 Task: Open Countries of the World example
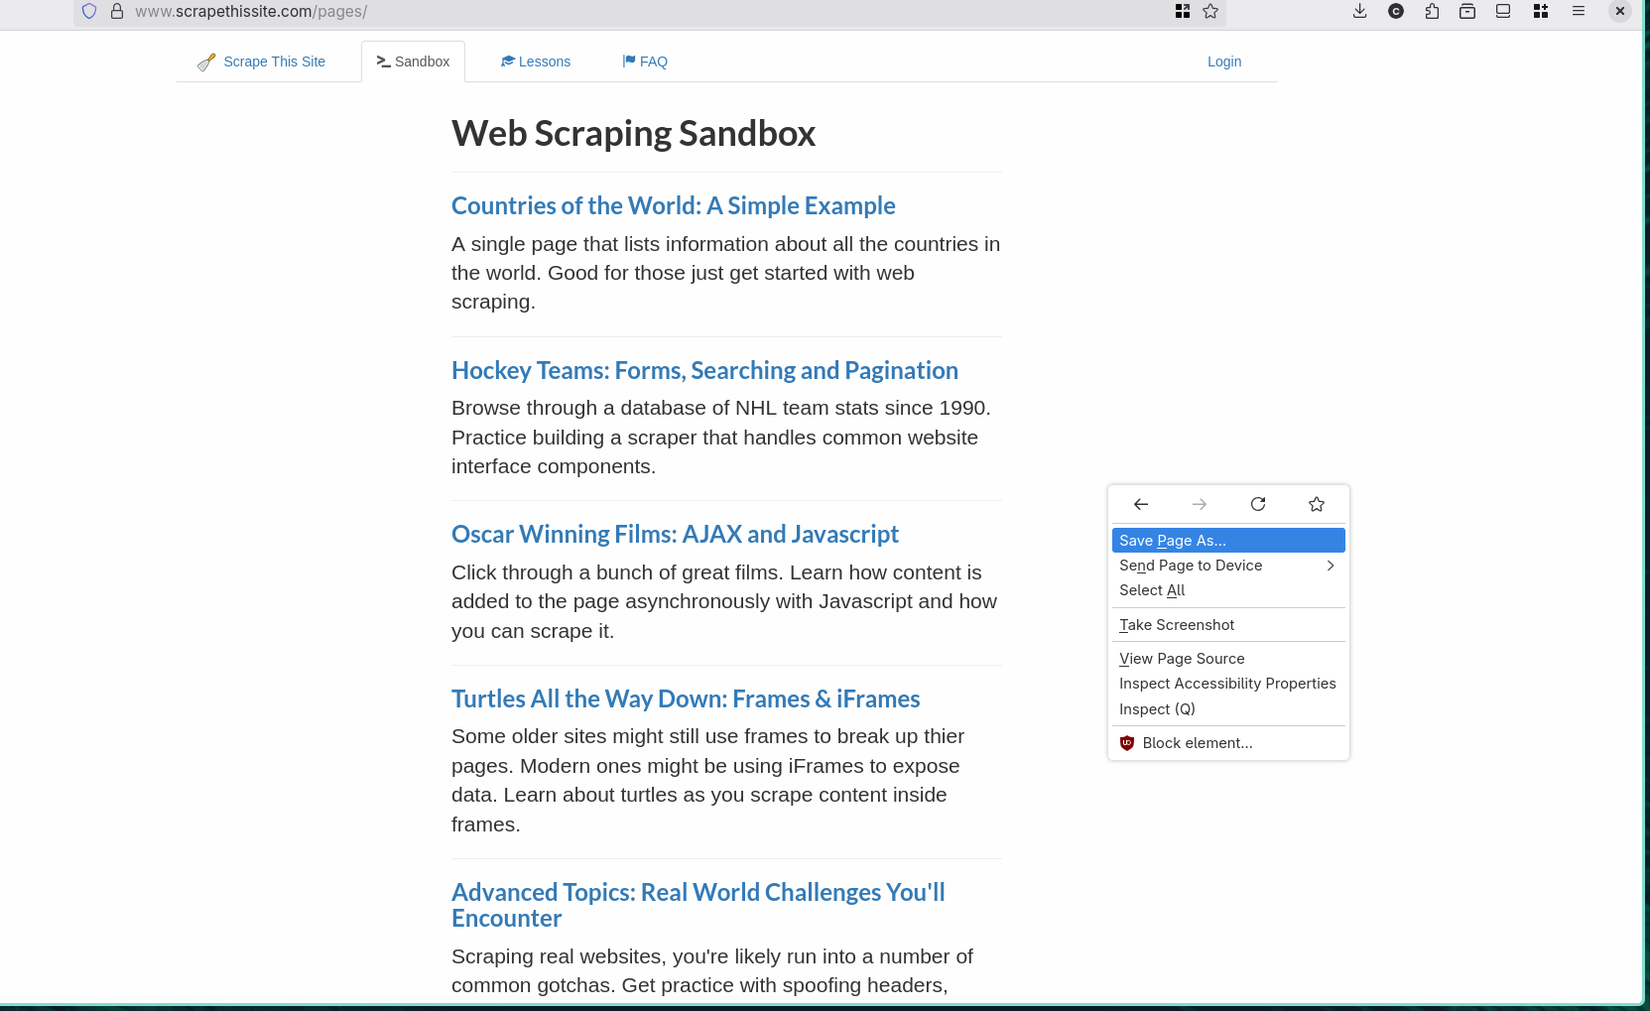click(x=672, y=205)
